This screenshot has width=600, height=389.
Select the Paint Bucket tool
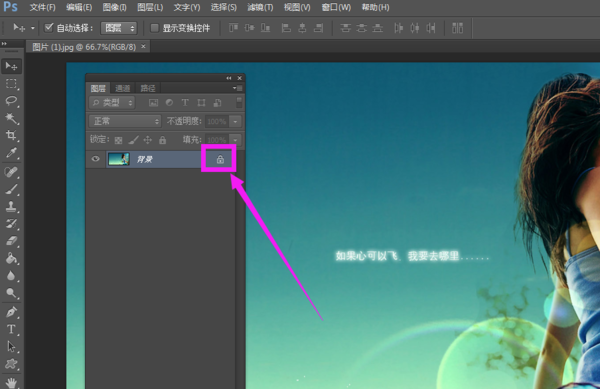pos(11,259)
